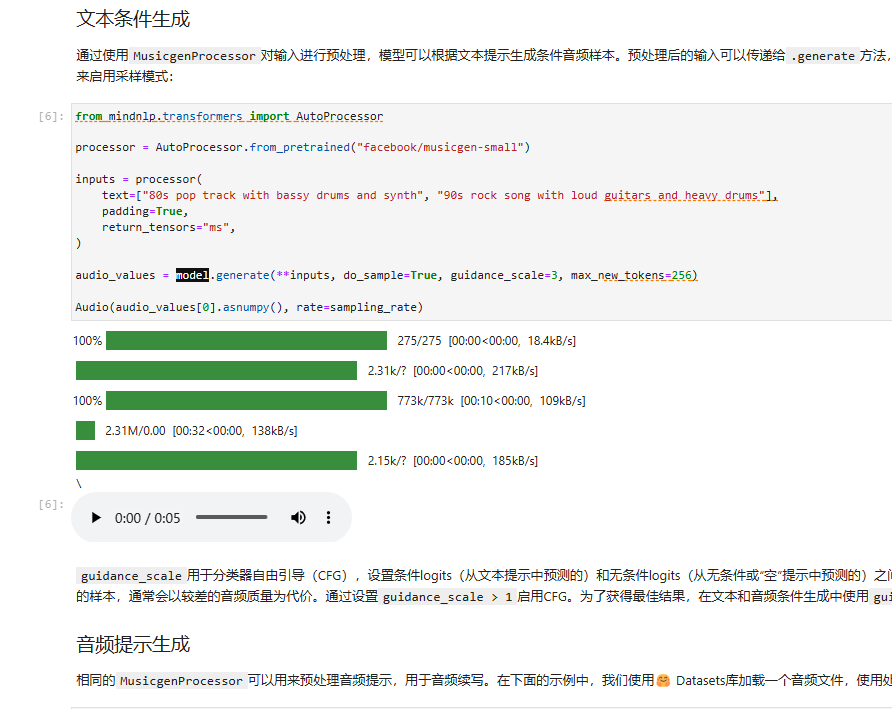Click guidance_scale=3 in generate call

(x=504, y=275)
